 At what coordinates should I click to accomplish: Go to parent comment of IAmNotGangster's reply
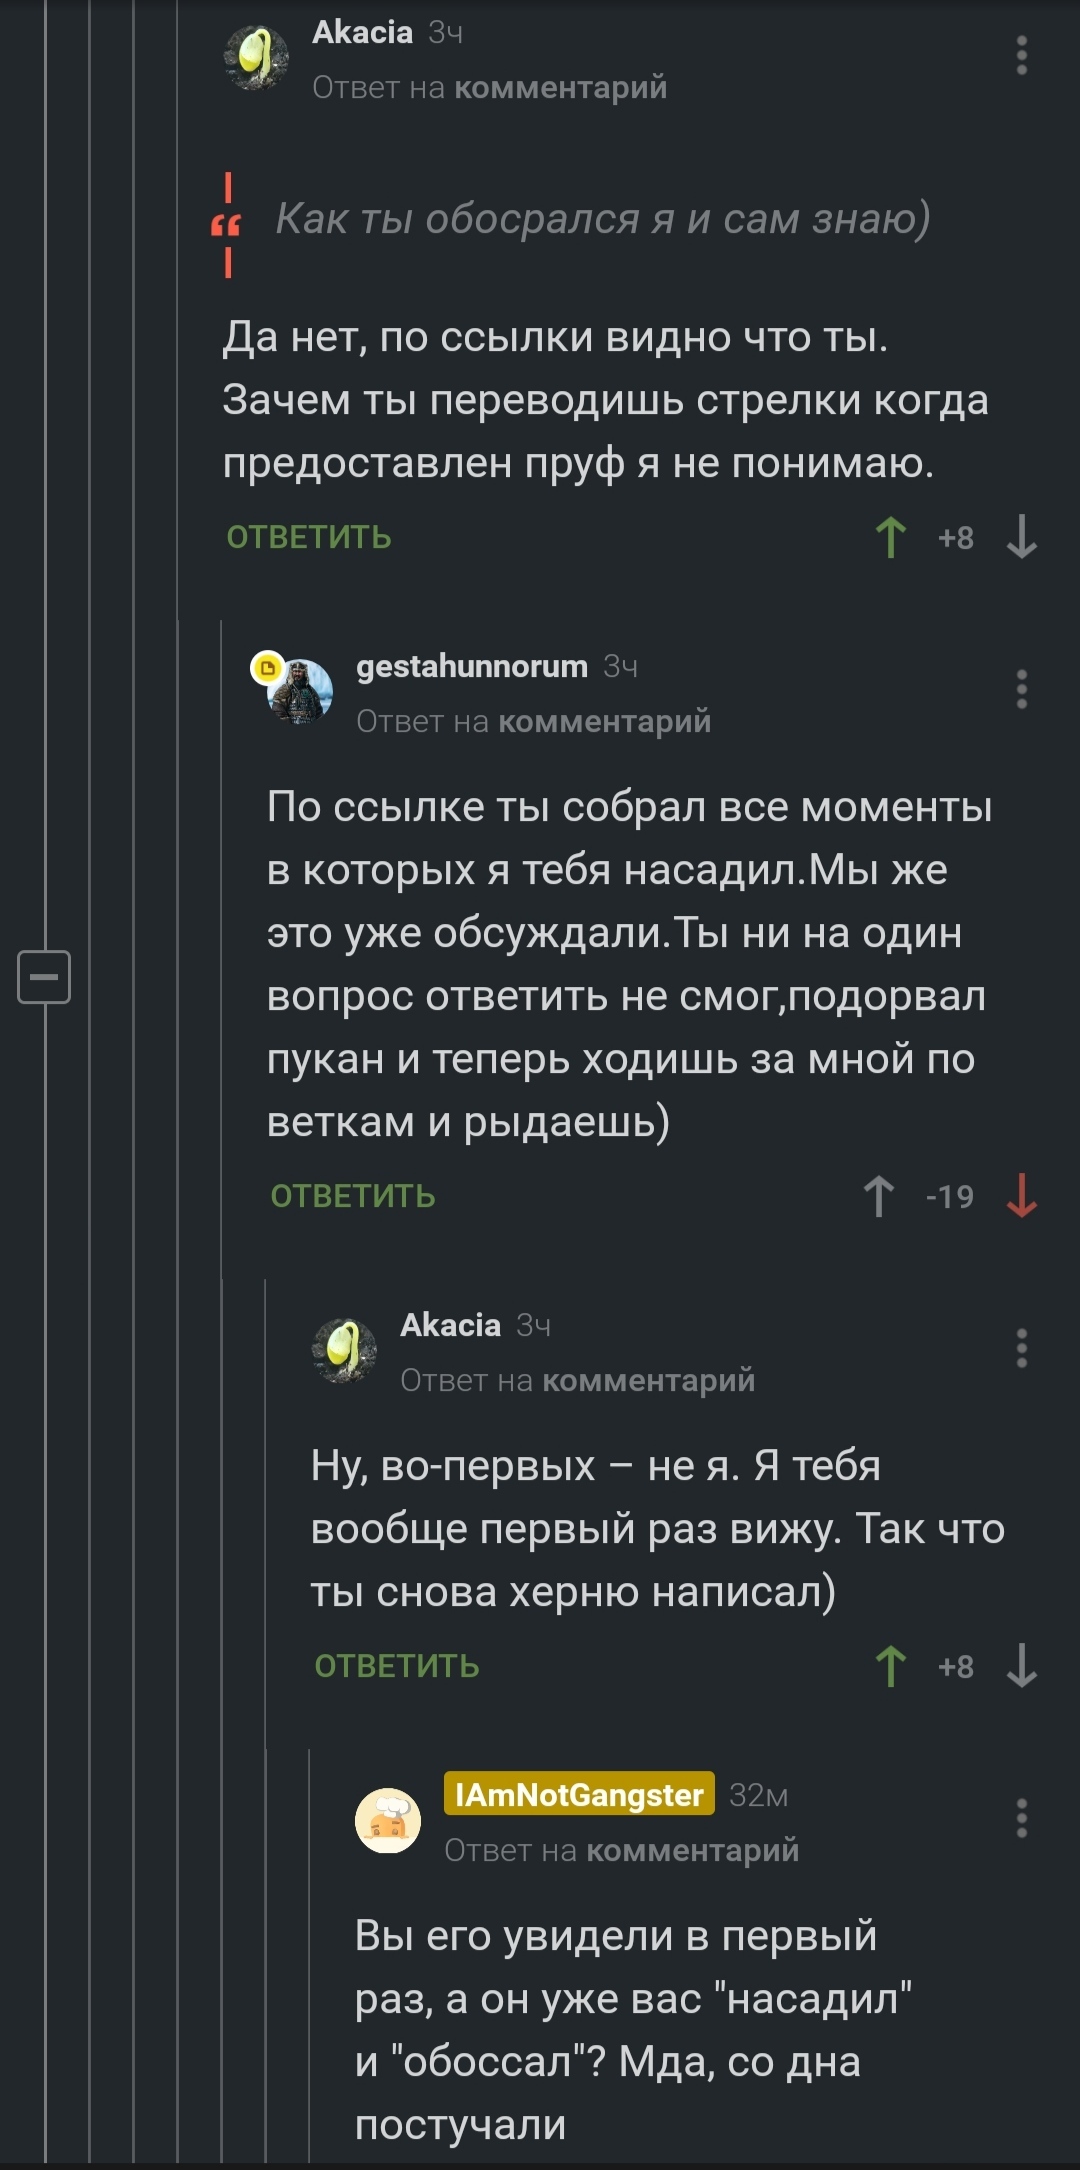point(692,1851)
